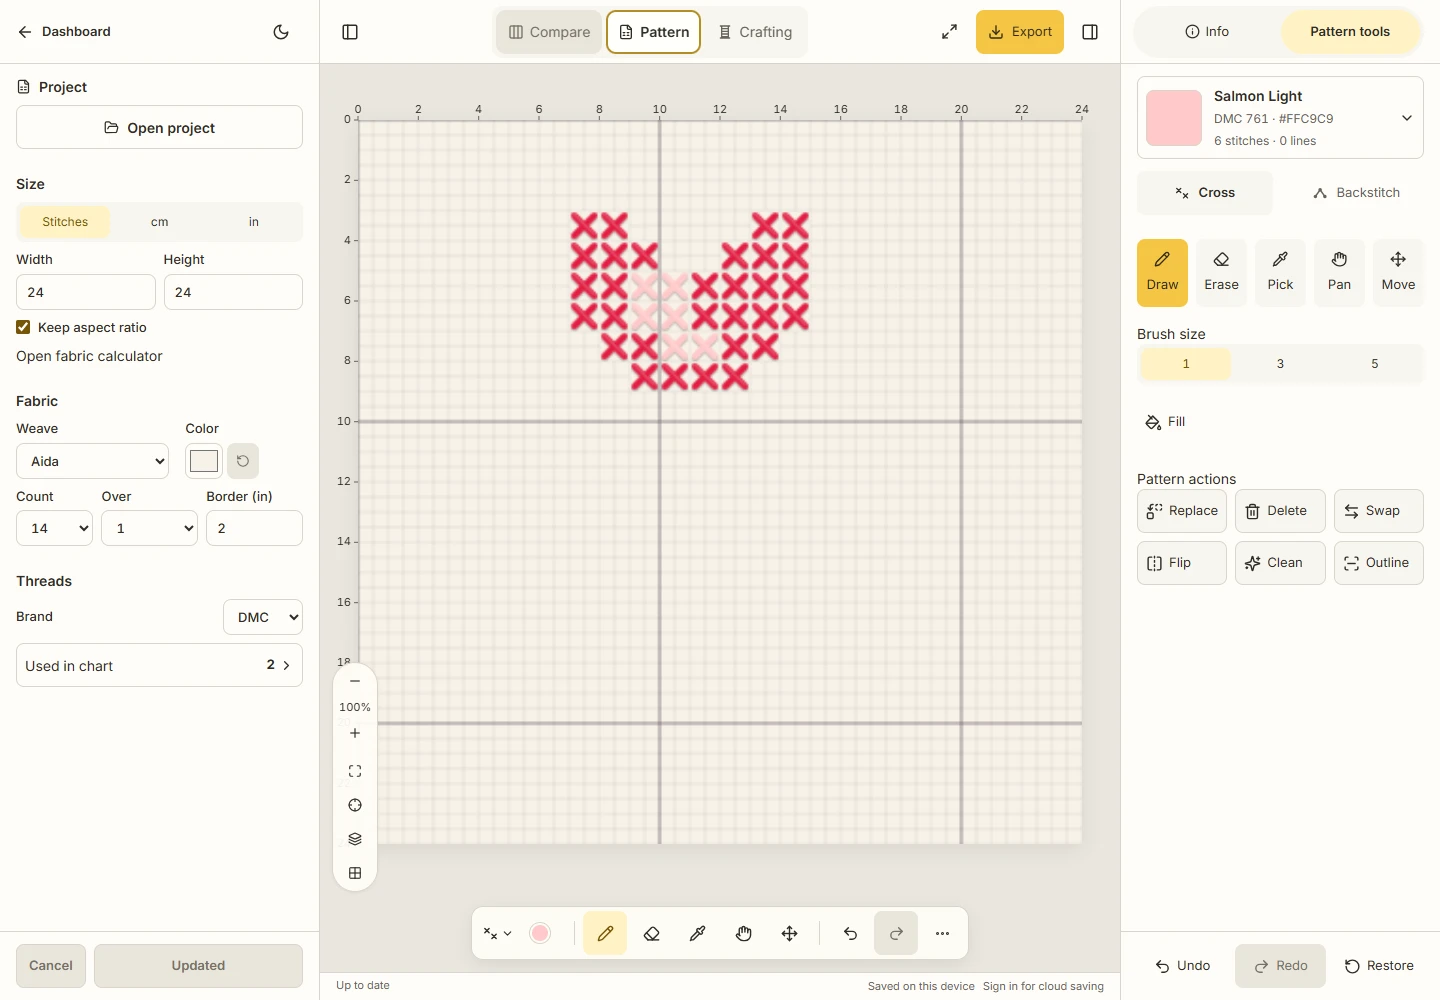Screen dimensions: 1440x1000
Task: Open stitch type dropdown in bottom toolbar
Action: 497,933
